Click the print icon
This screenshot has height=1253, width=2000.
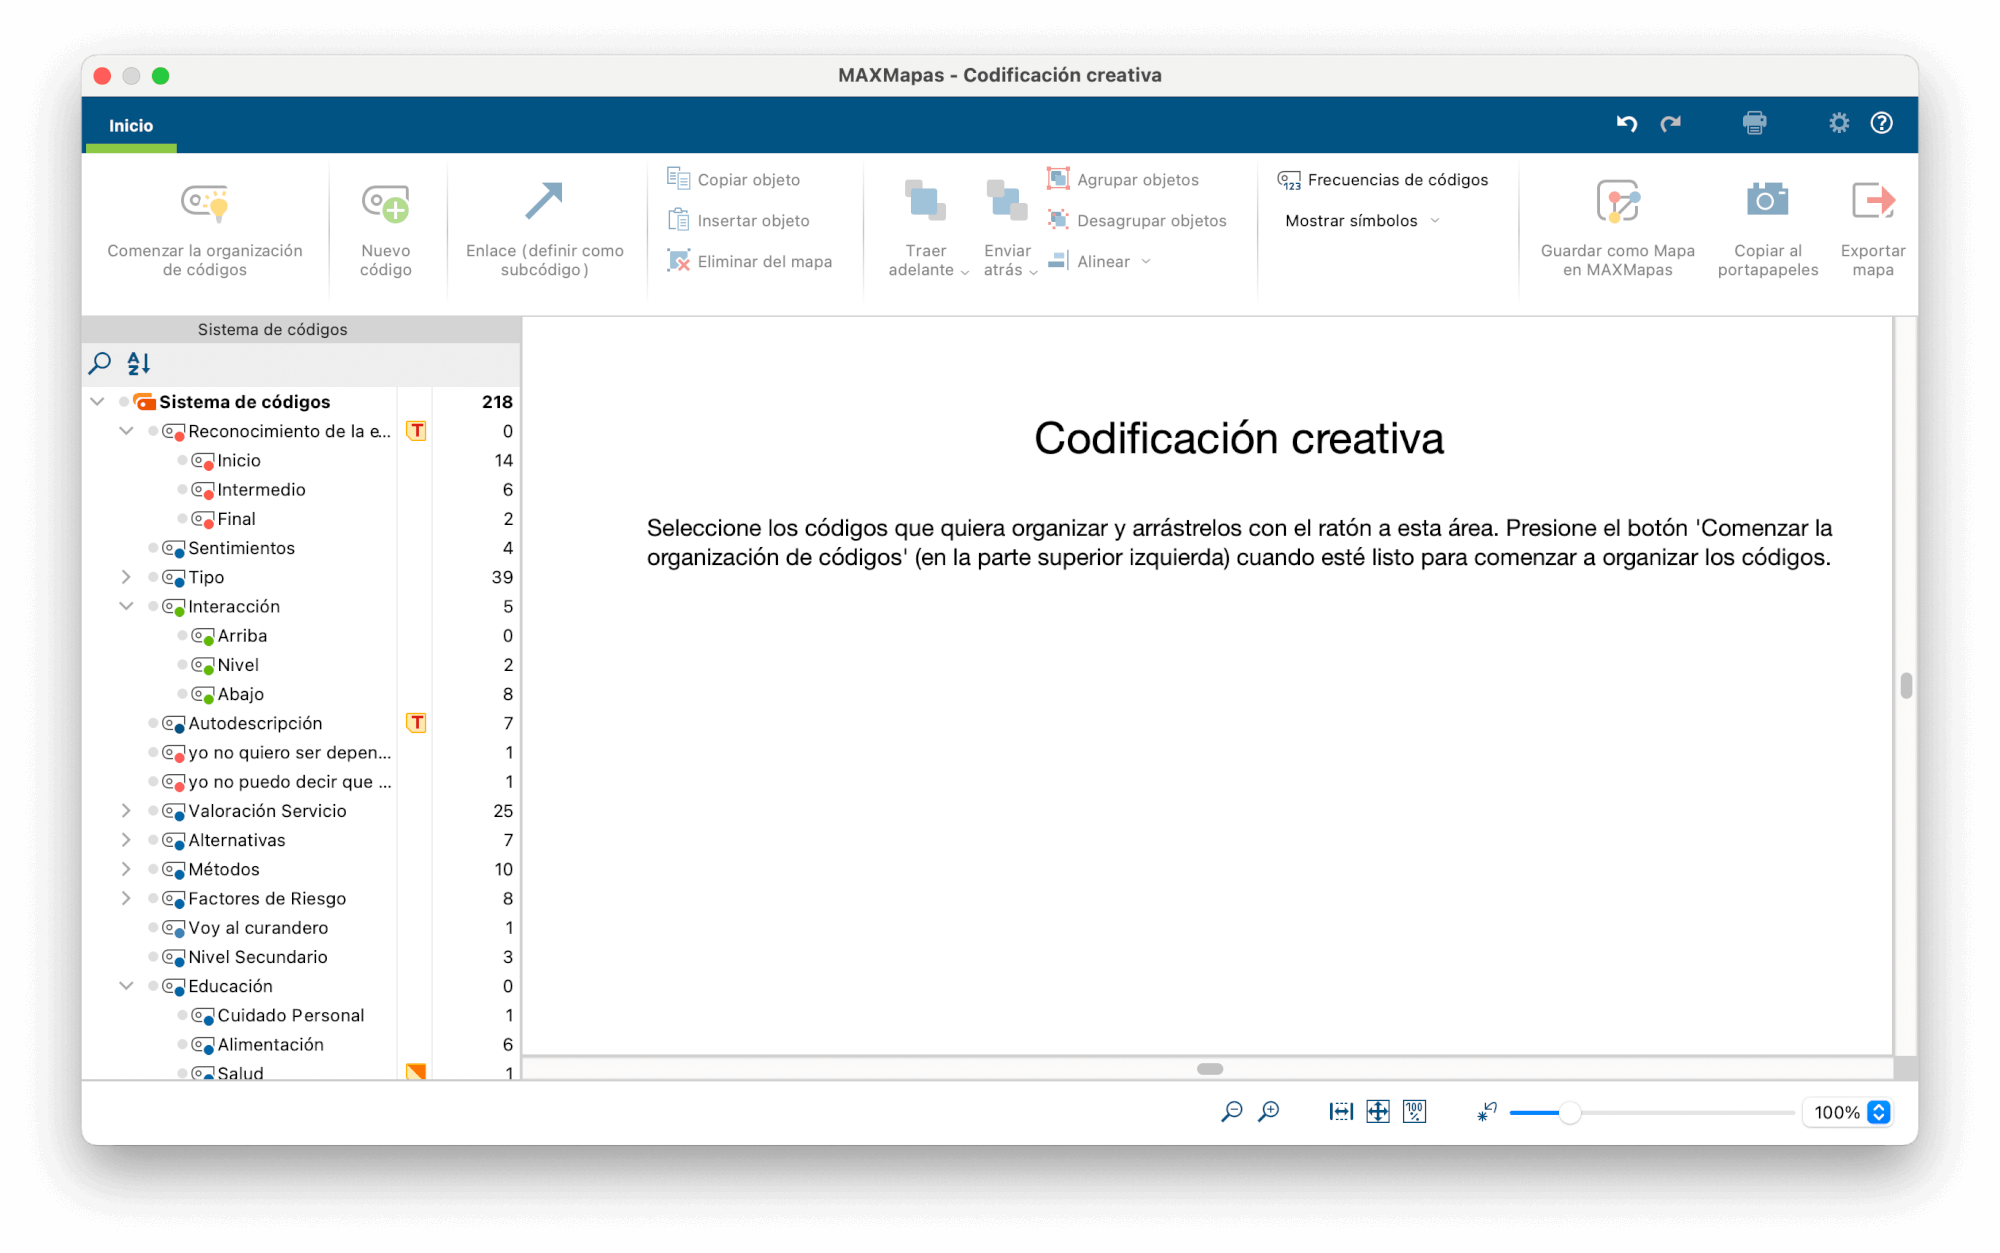point(1754,123)
